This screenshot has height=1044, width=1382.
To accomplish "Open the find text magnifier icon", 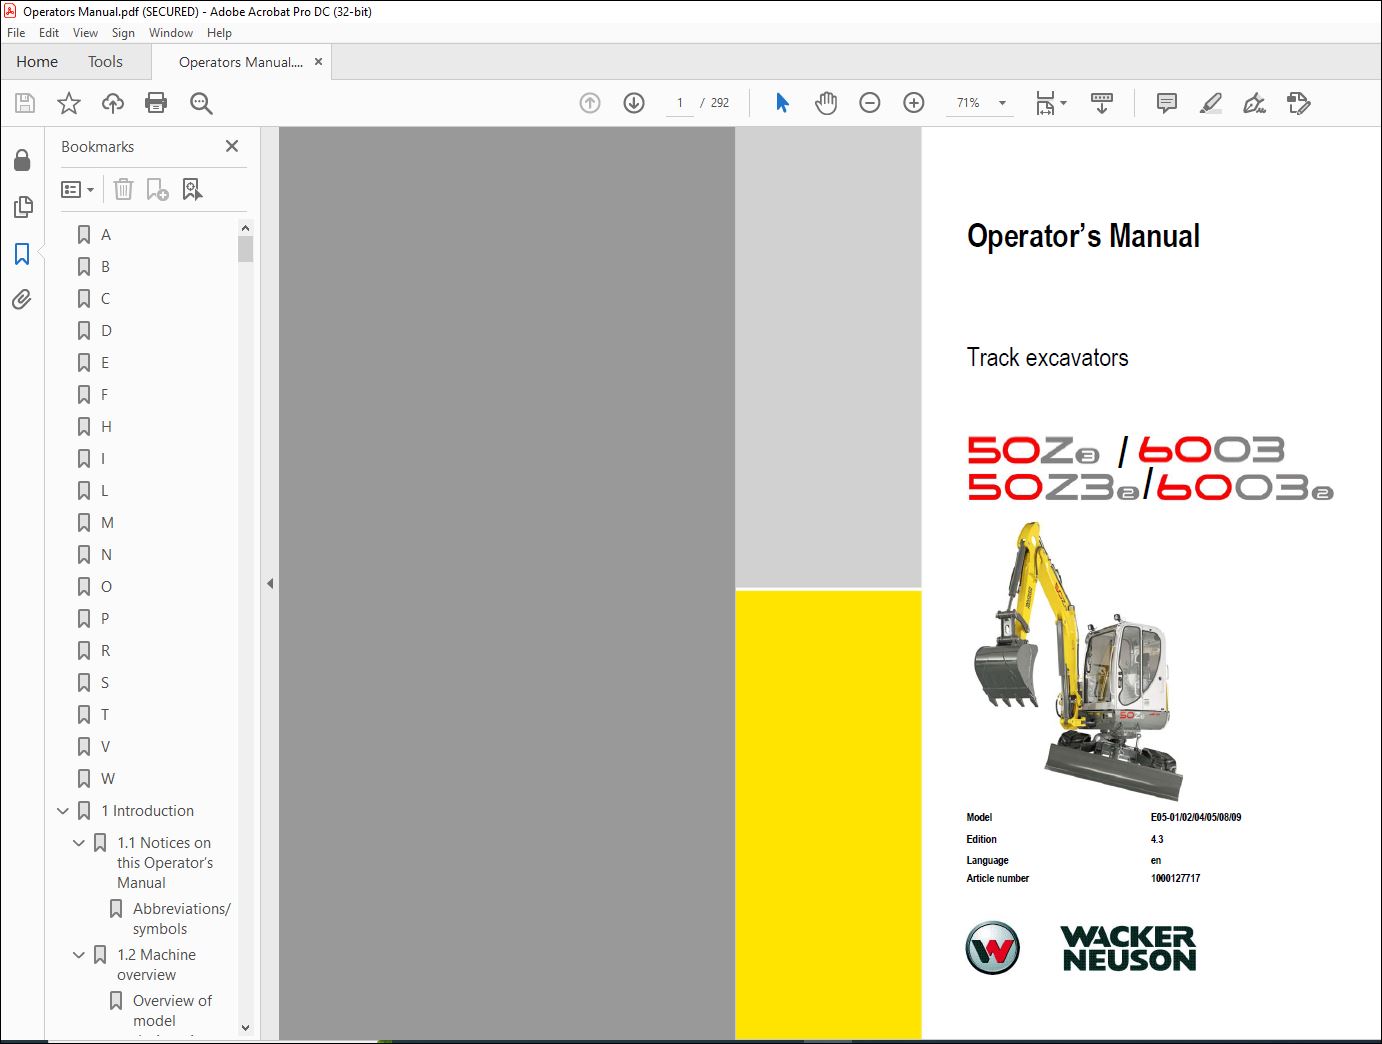I will click(201, 103).
